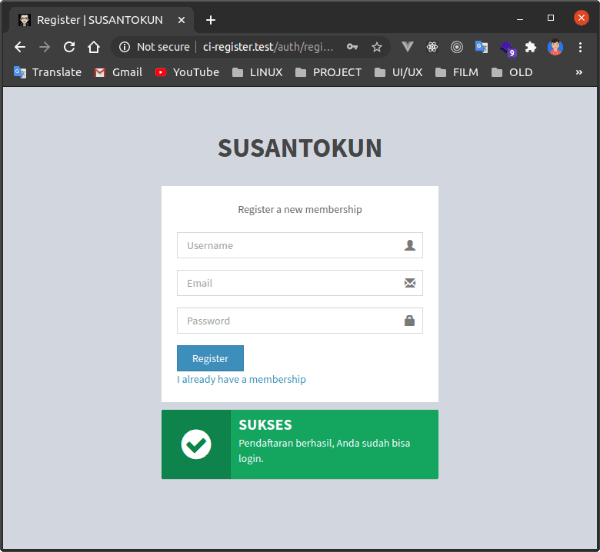
Task: Close the Register | SUSANTOKUN tab
Action: (182, 20)
